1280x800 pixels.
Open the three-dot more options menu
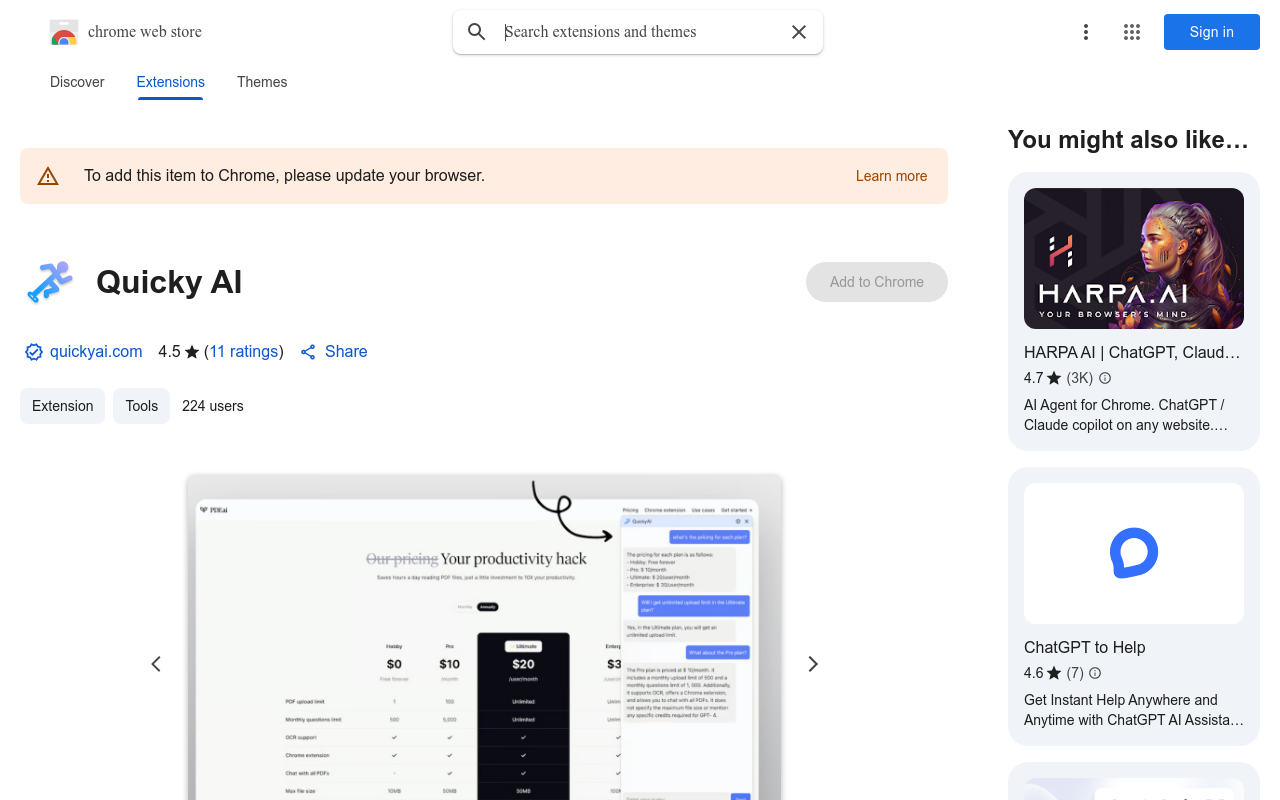[x=1086, y=32]
